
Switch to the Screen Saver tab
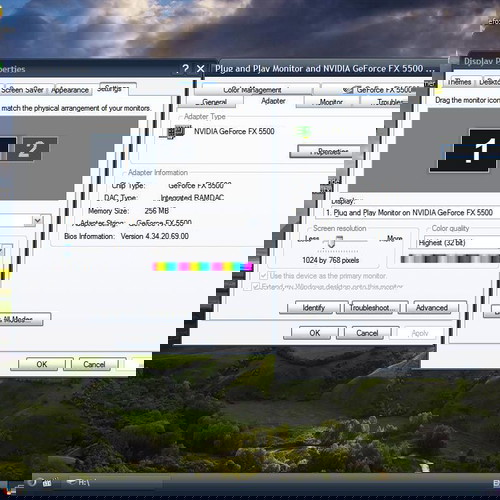click(22, 90)
